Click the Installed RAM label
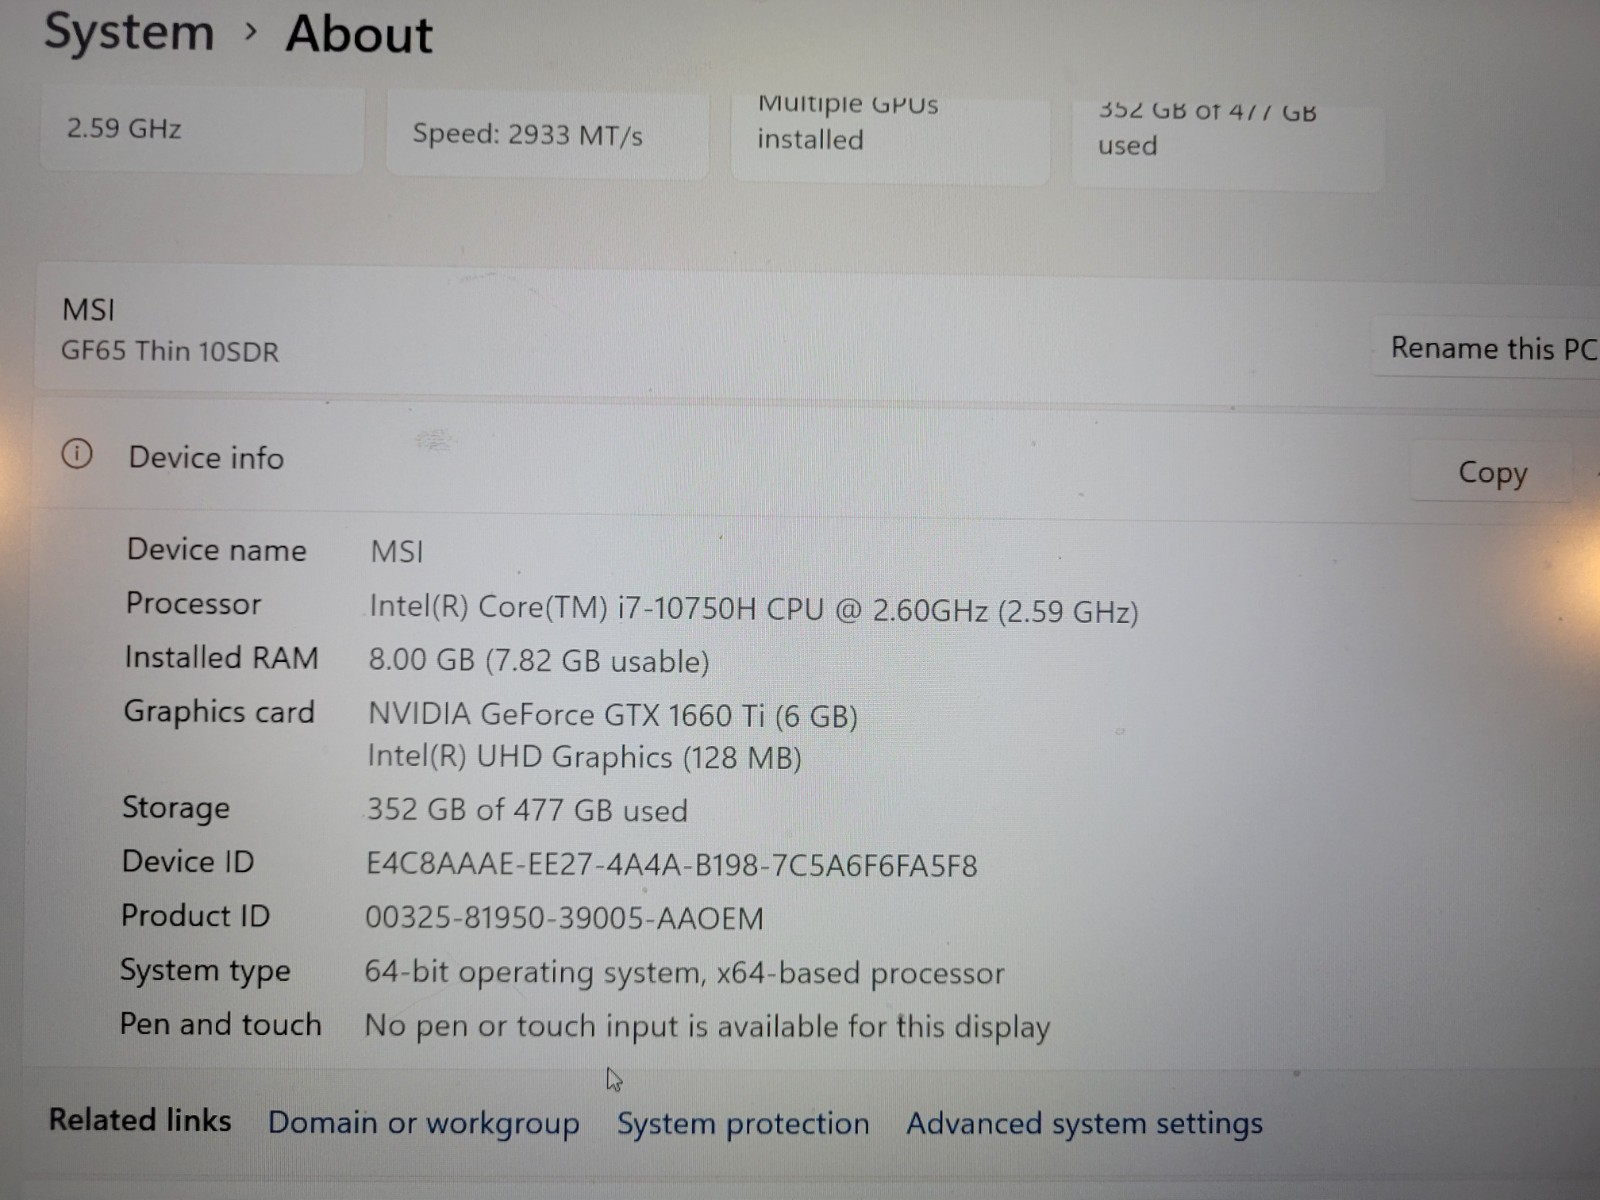Image resolution: width=1600 pixels, height=1200 pixels. (221, 657)
